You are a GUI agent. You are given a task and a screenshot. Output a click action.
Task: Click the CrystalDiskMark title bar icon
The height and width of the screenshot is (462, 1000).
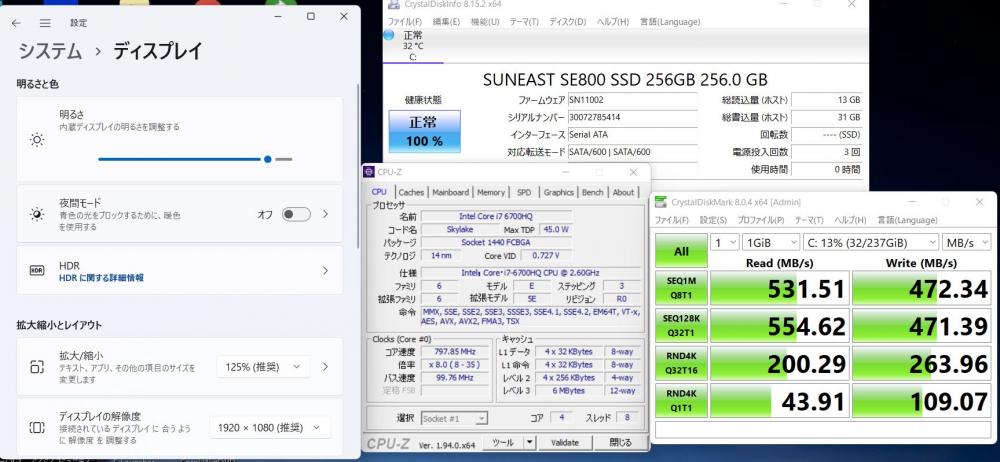click(661, 202)
